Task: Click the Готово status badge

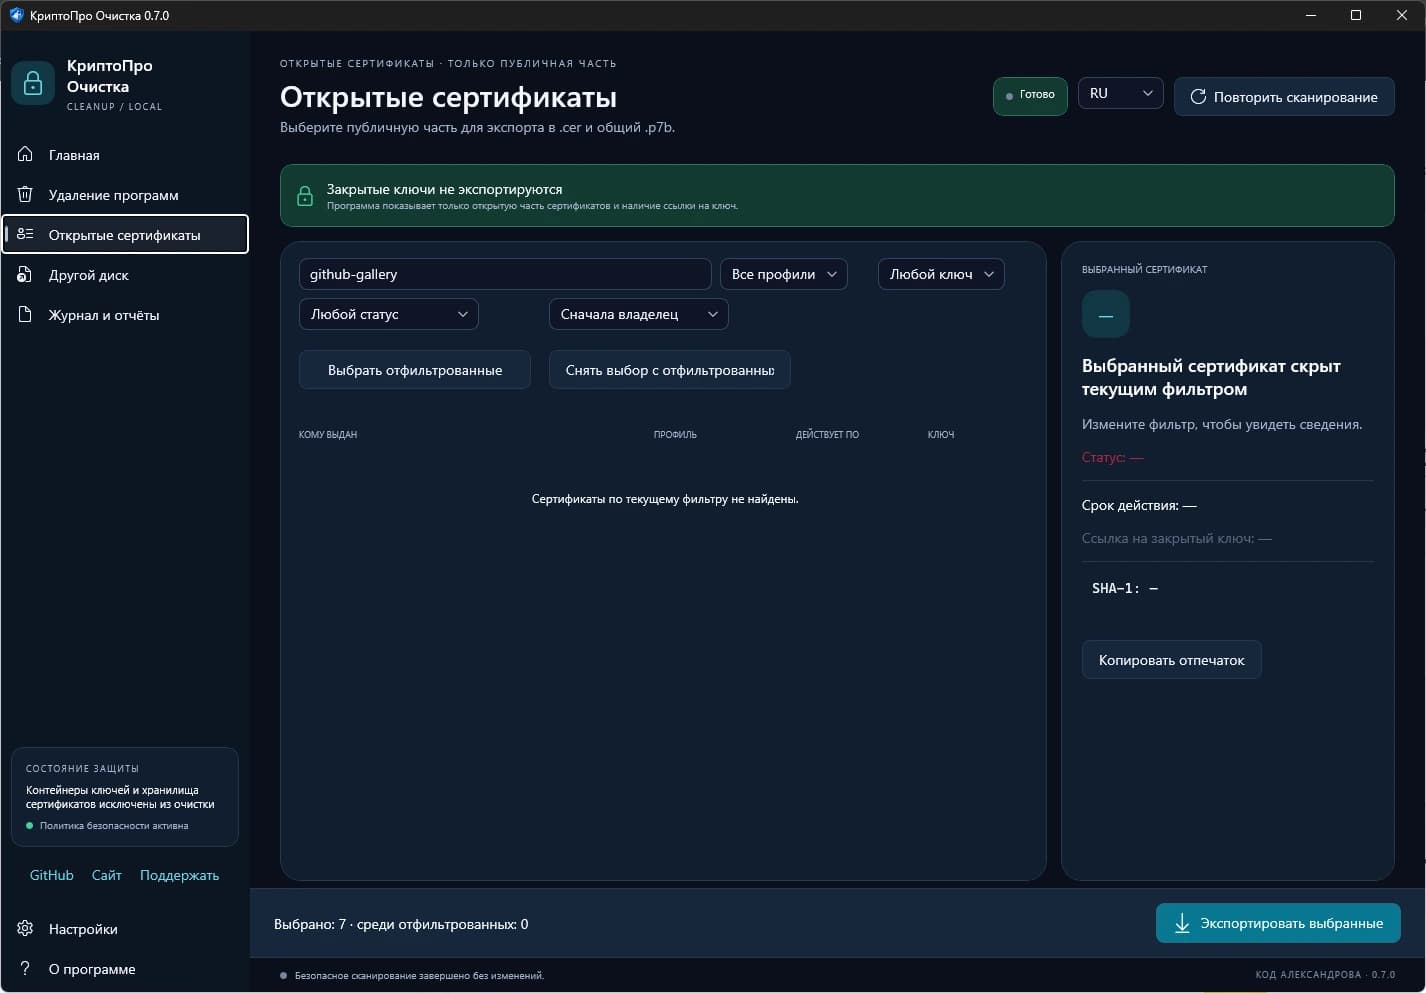Action: click(x=1030, y=95)
